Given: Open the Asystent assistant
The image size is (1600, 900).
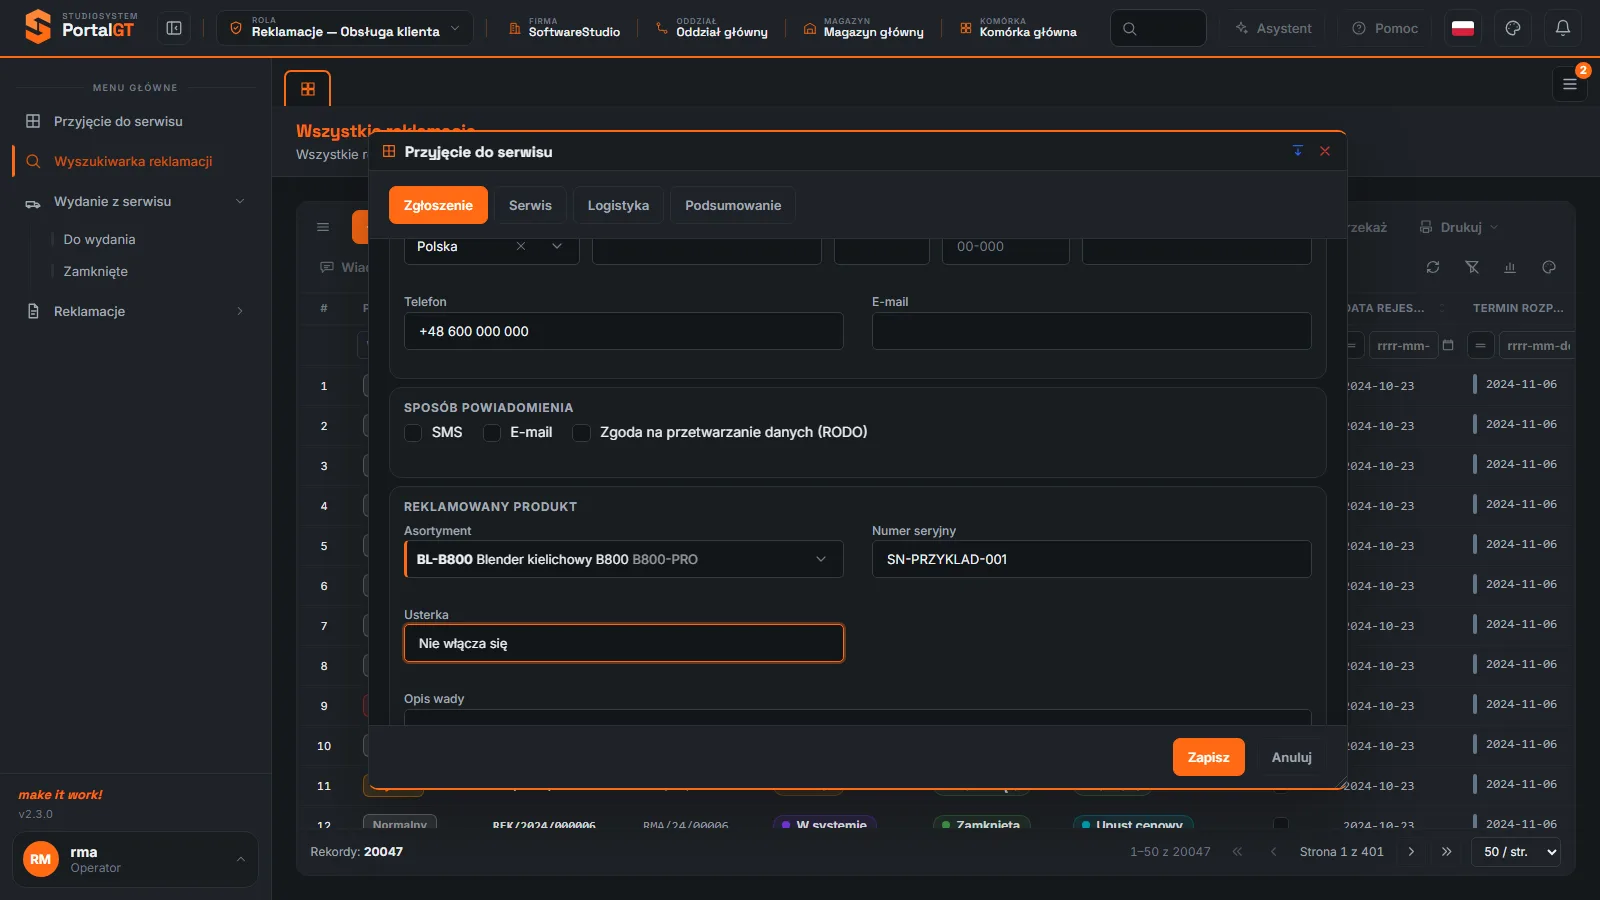Looking at the screenshot, I should [1273, 28].
